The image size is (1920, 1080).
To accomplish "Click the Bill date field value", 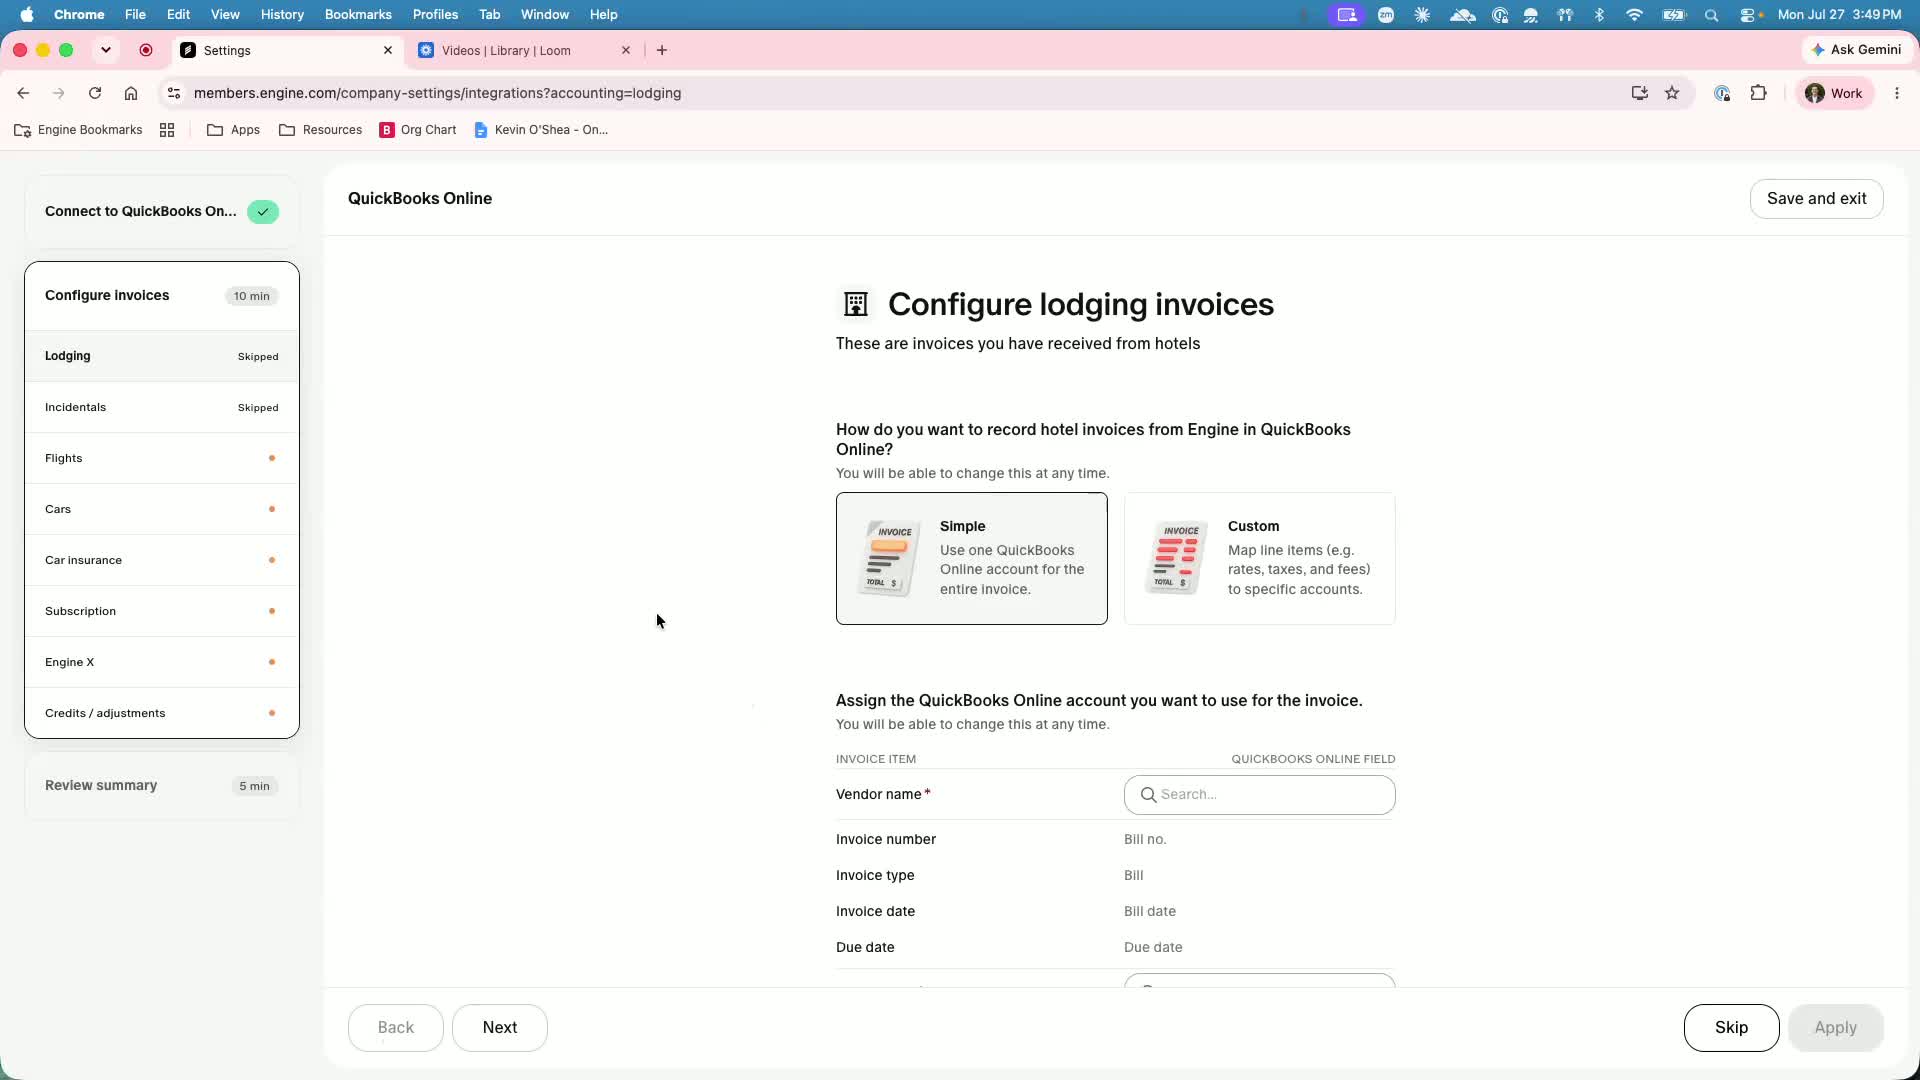I will point(1150,911).
